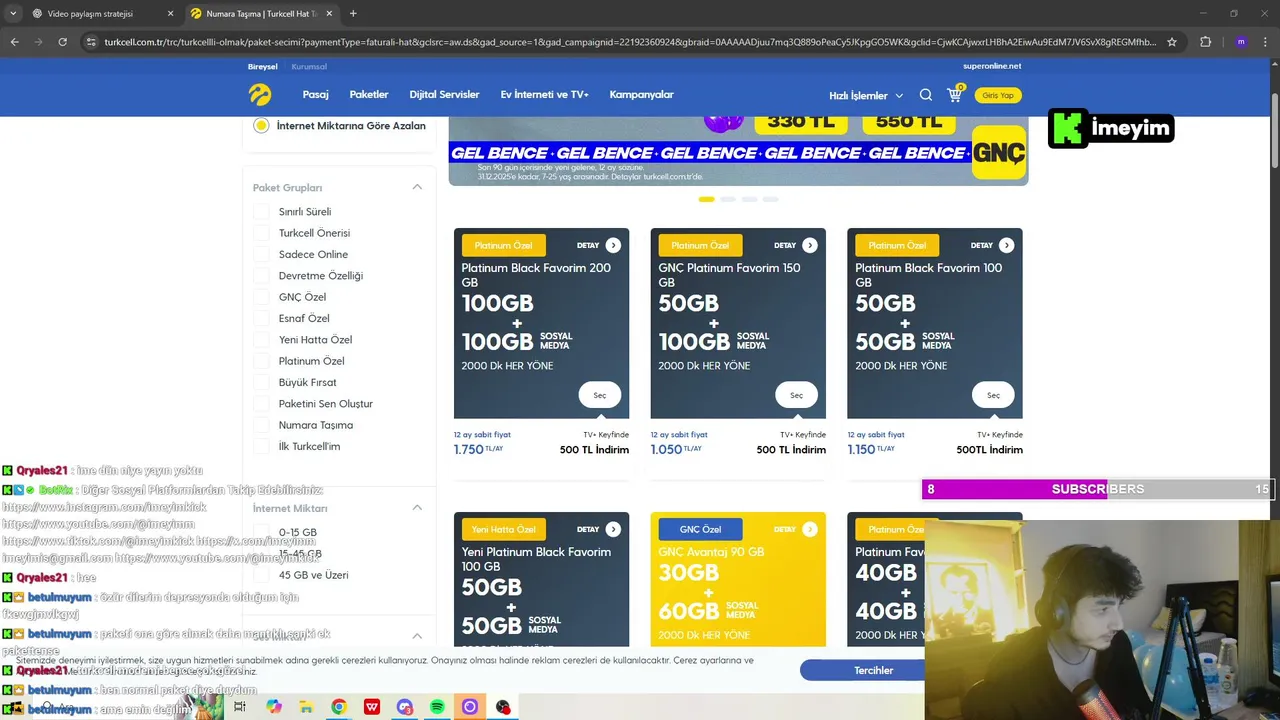Open the superonline.net link

coord(992,66)
